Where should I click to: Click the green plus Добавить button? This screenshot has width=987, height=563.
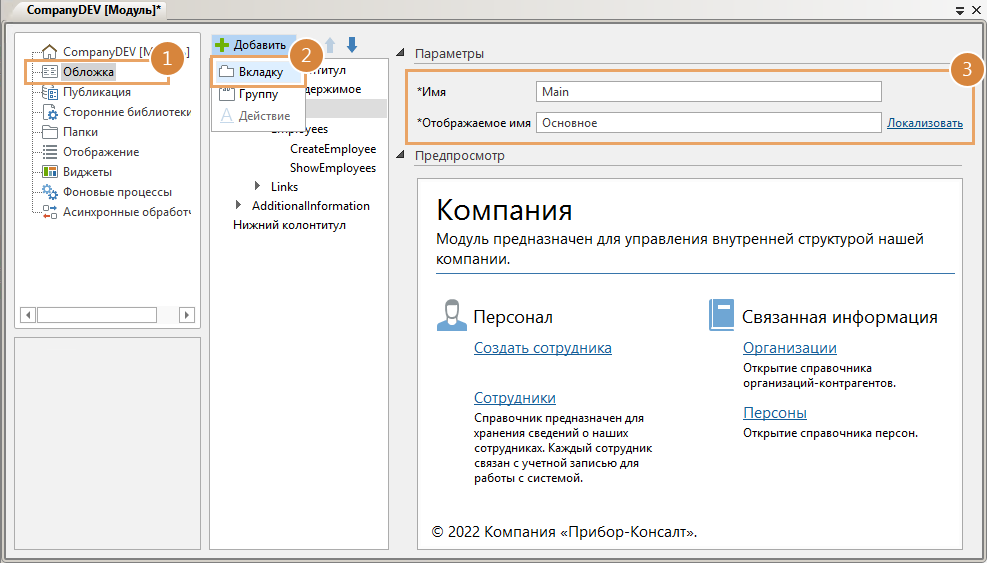point(251,45)
